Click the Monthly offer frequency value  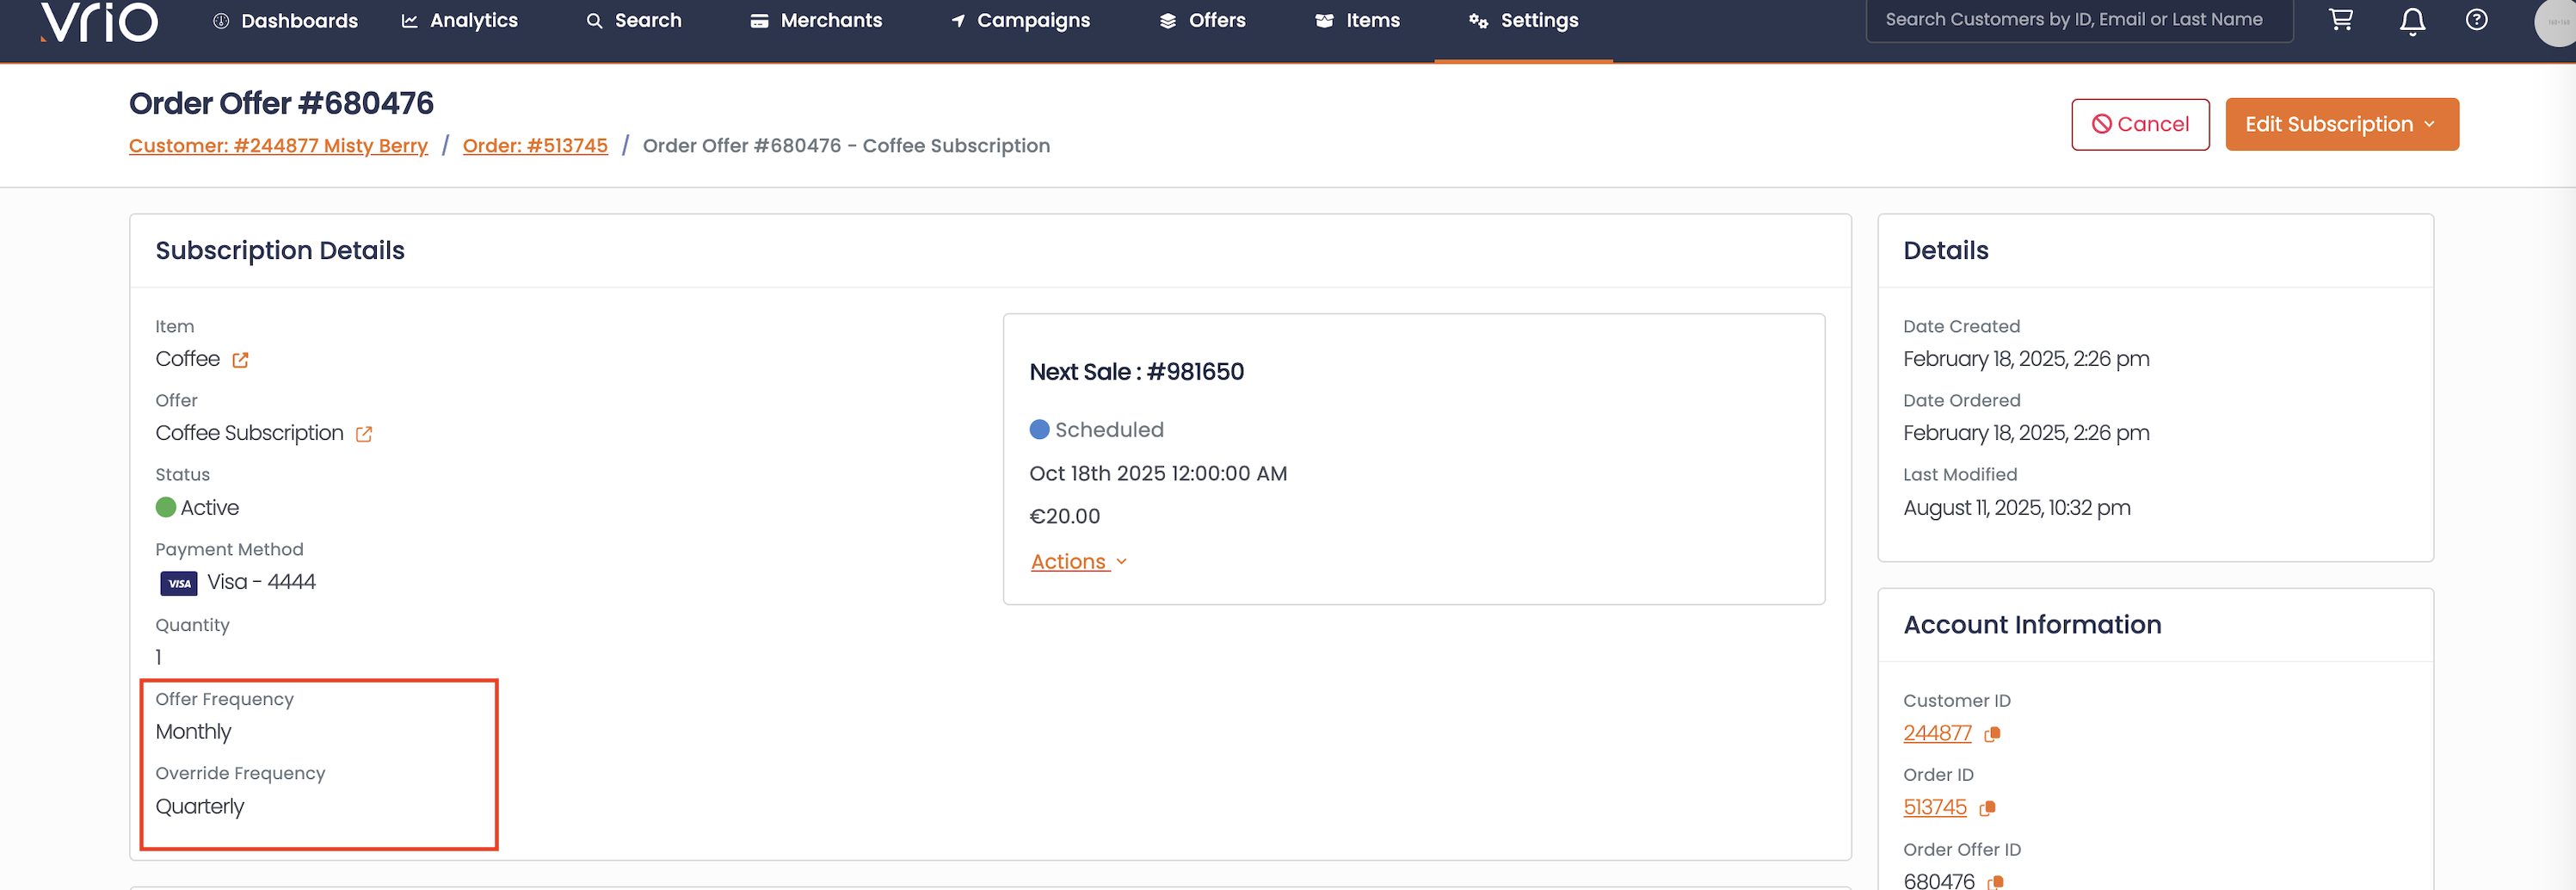193,732
